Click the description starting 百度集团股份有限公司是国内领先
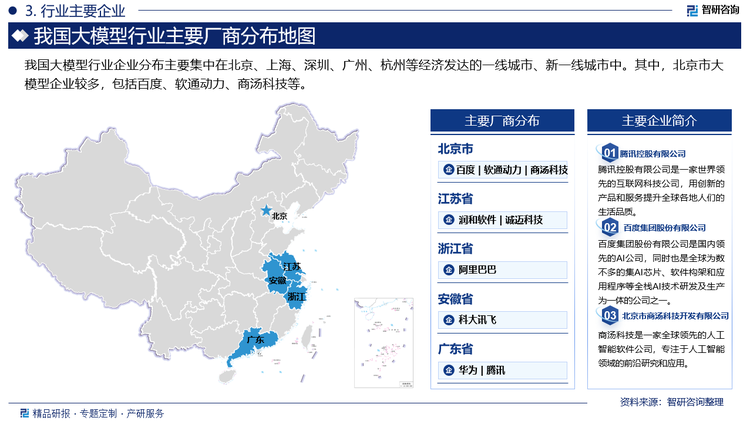 (661, 272)
